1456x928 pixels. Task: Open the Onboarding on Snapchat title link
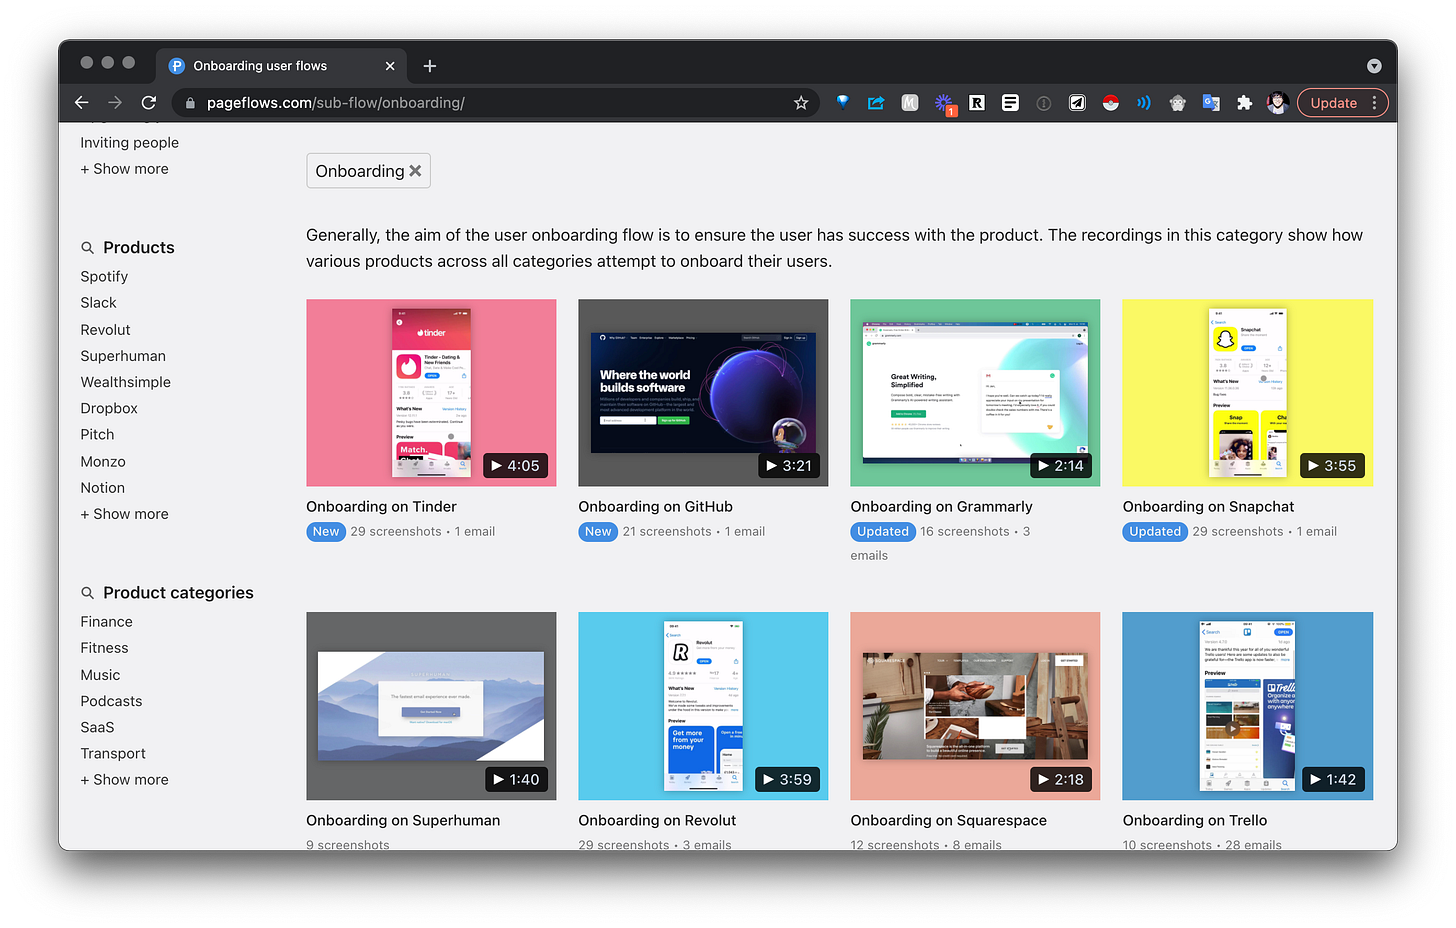1208,507
